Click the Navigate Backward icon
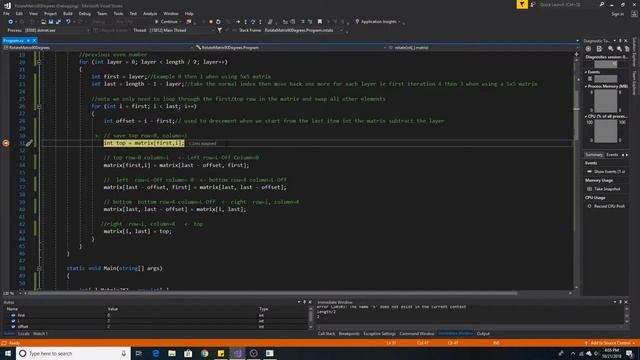This screenshot has height=360, width=640. 11,22
